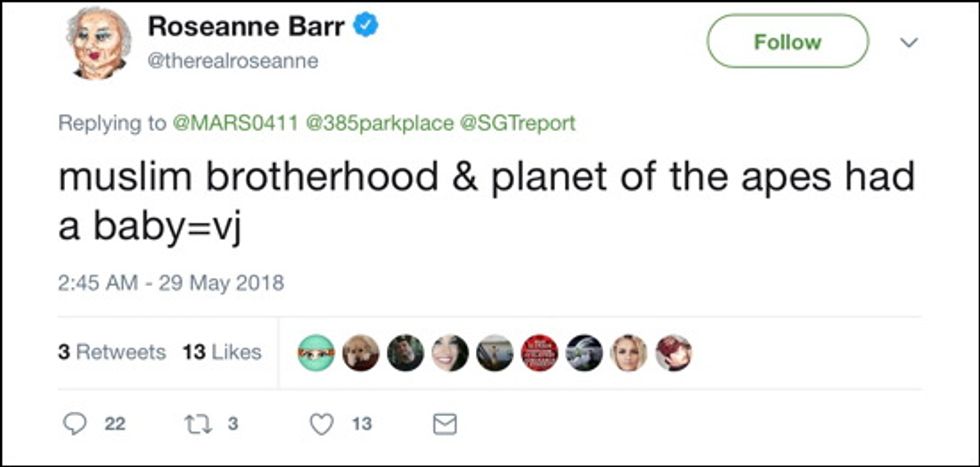Click the red liker avatar with text
Image resolution: width=980 pixels, height=467 pixels.
[x=540, y=352]
